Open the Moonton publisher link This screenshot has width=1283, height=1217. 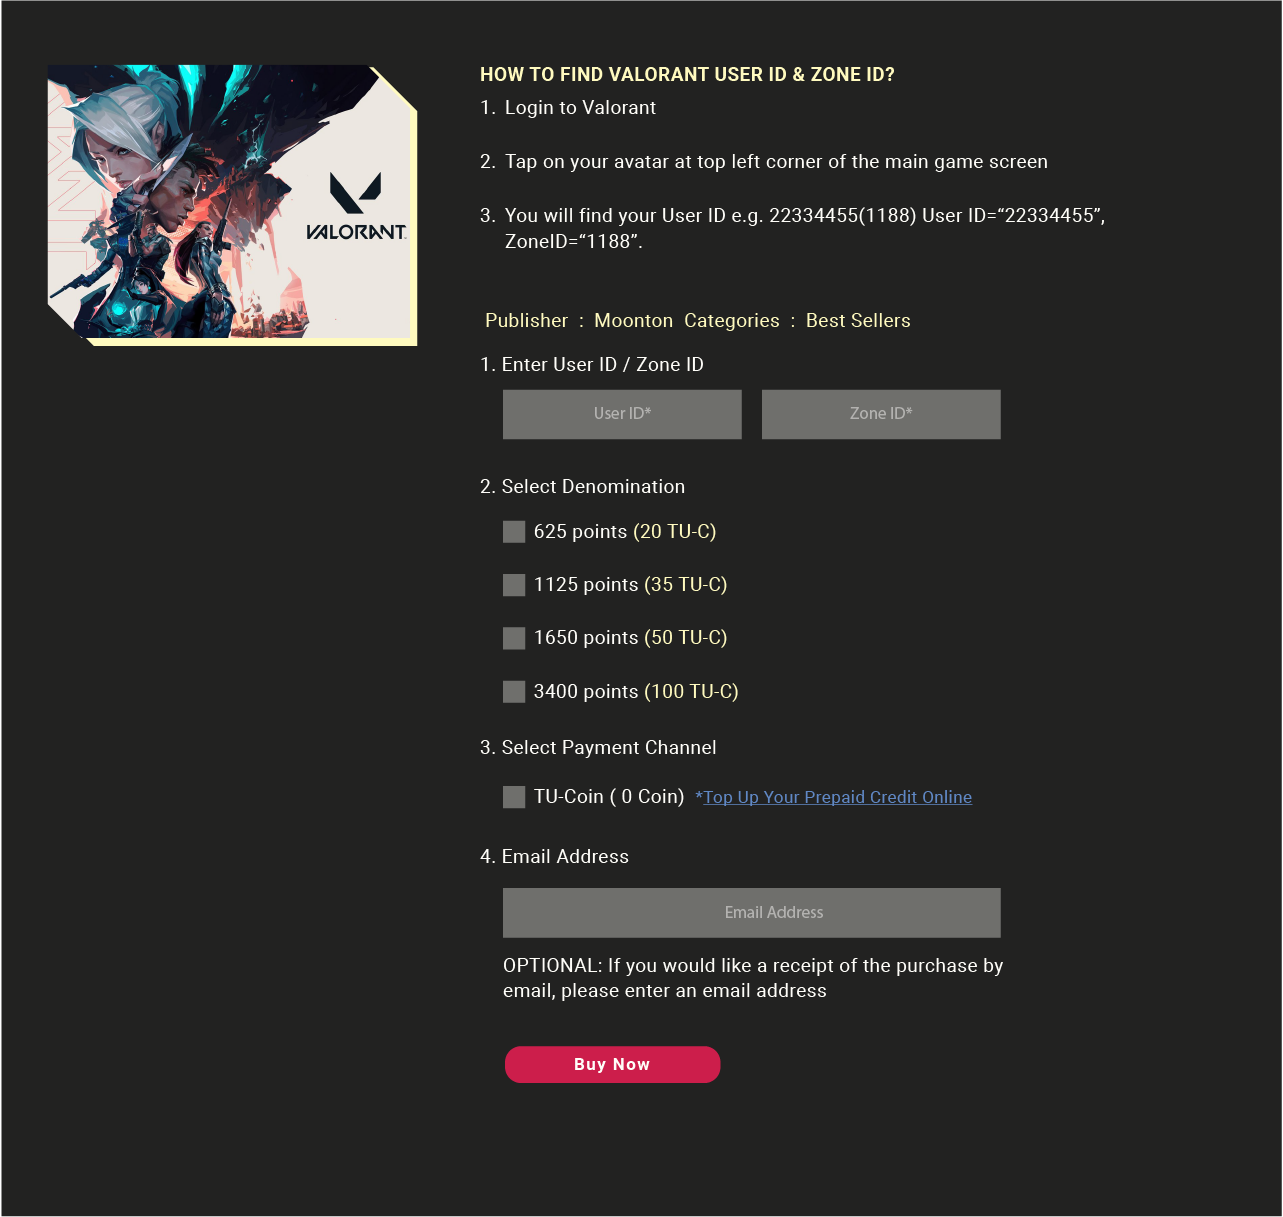coord(633,321)
